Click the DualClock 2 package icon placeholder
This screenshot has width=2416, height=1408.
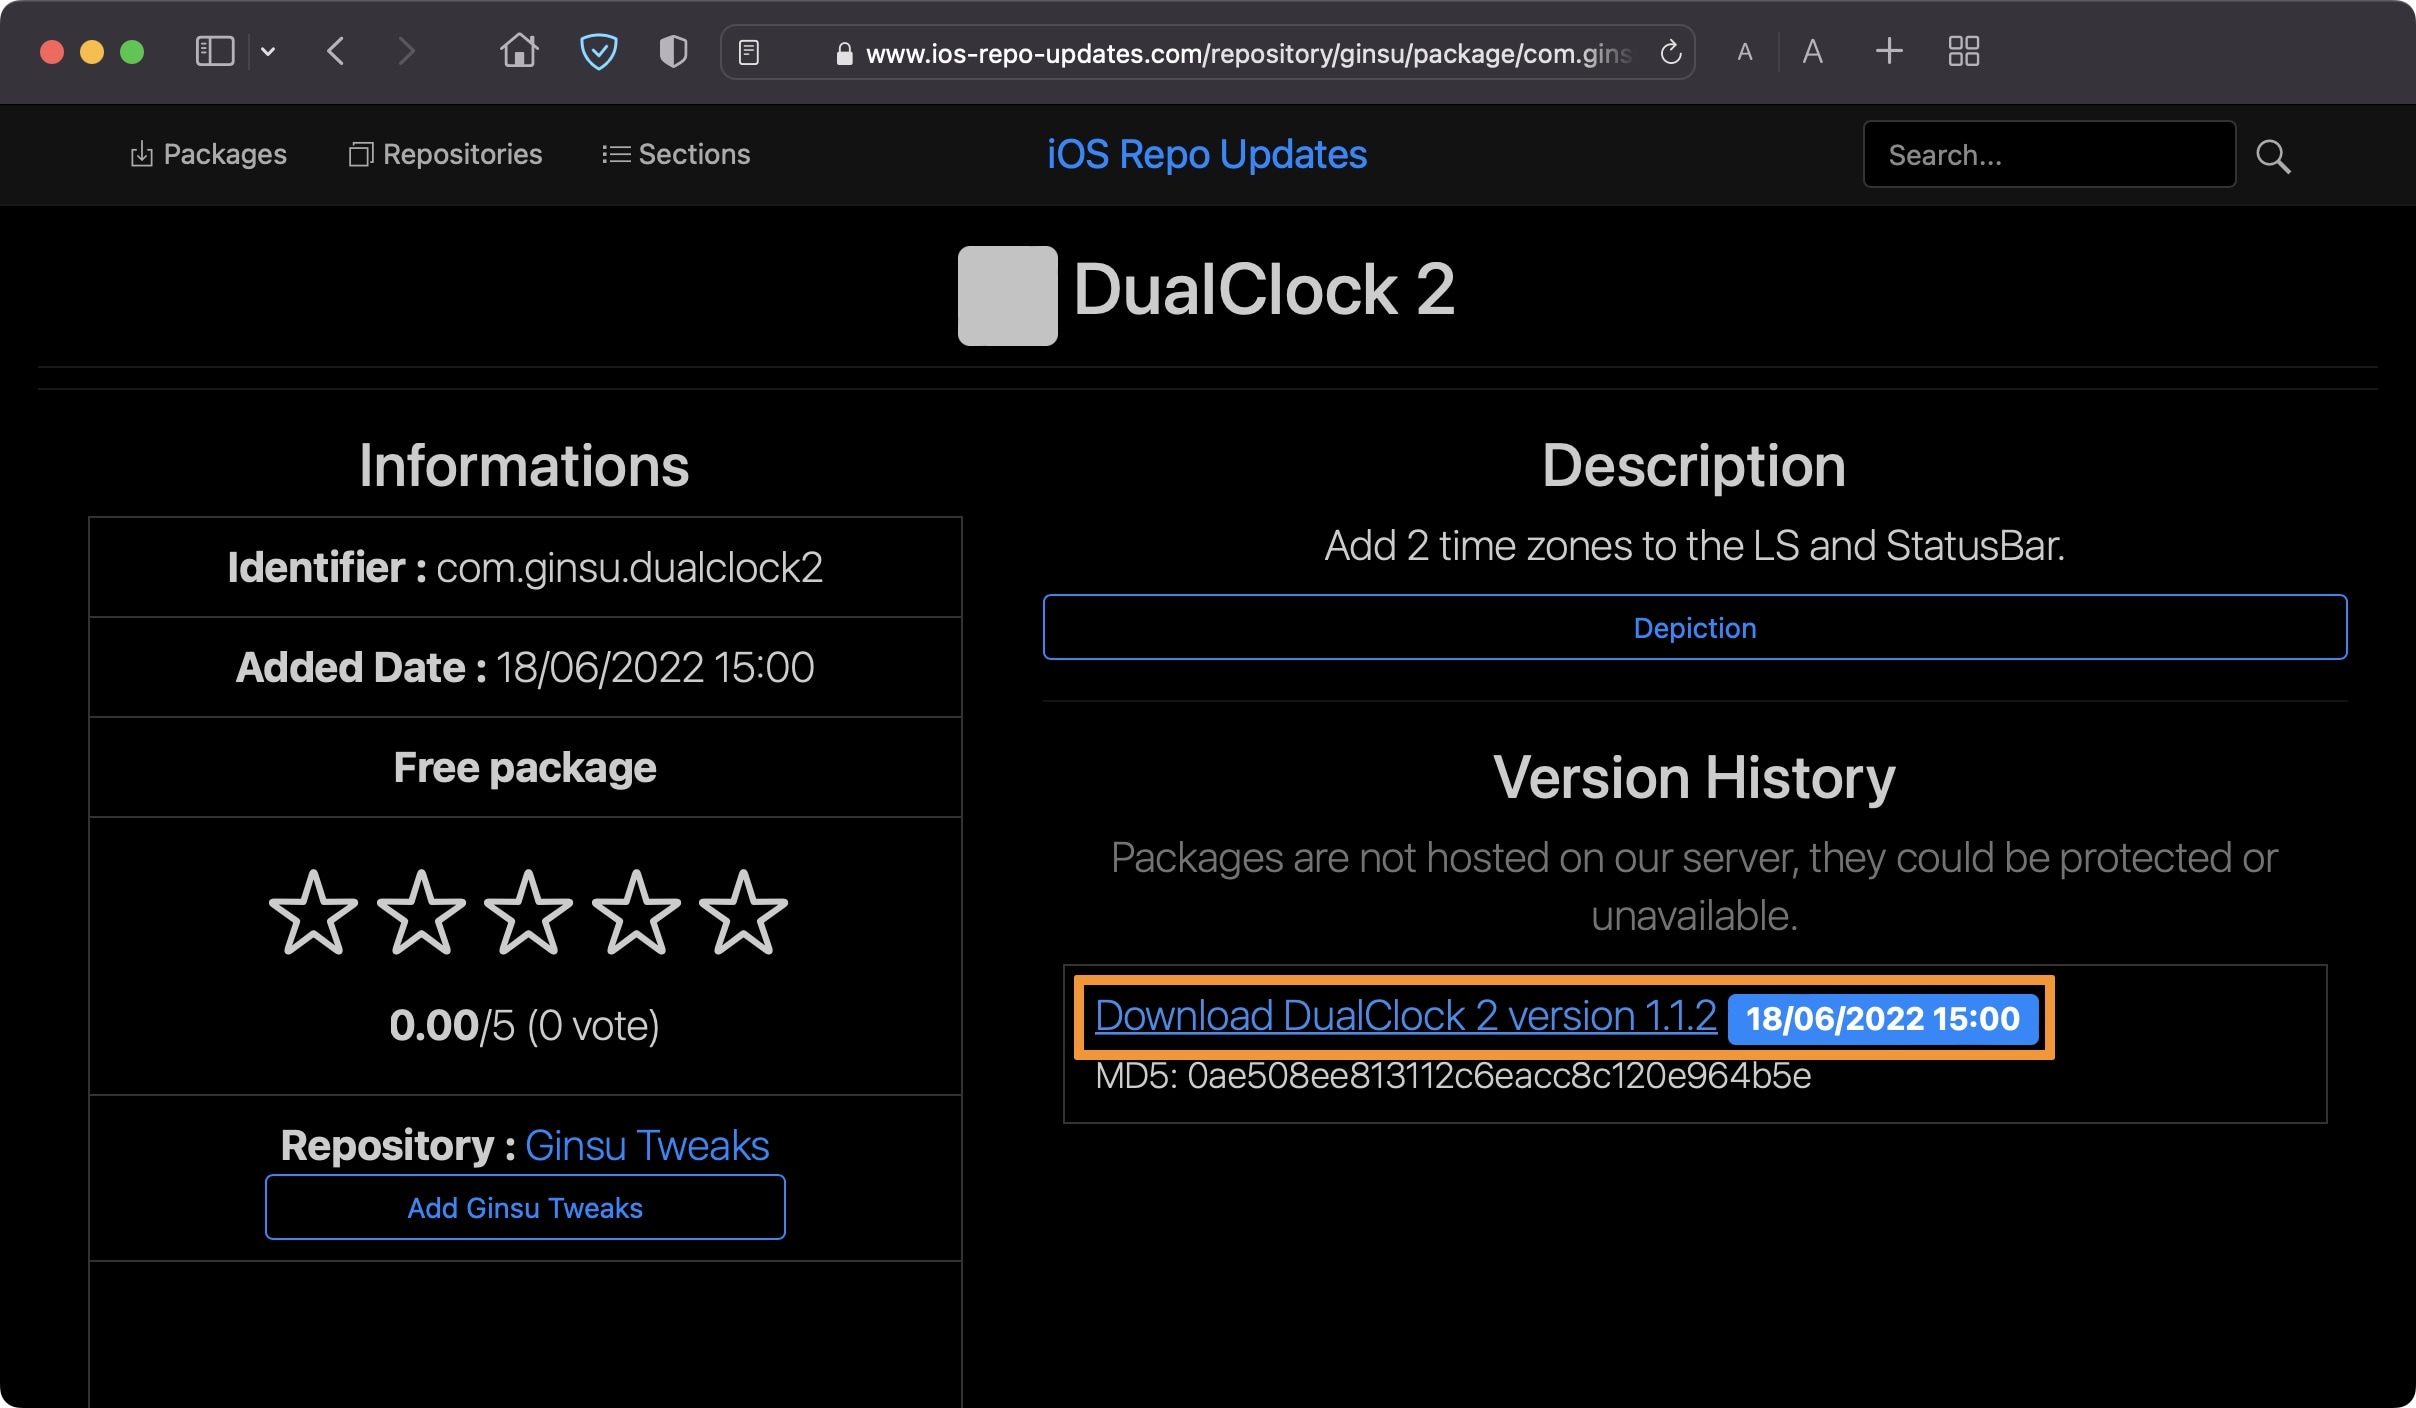click(x=1007, y=295)
